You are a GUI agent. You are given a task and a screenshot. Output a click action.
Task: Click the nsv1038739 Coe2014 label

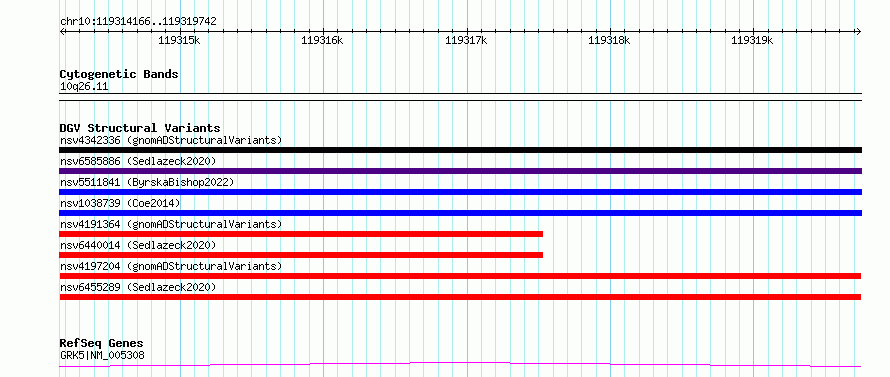point(120,203)
